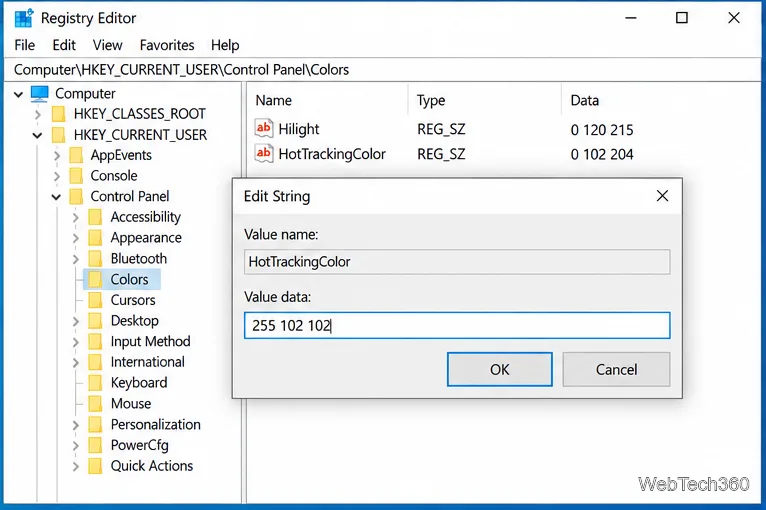The image size is (766, 510).
Task: Click the Quick Actions folder icon
Action: click(95, 466)
